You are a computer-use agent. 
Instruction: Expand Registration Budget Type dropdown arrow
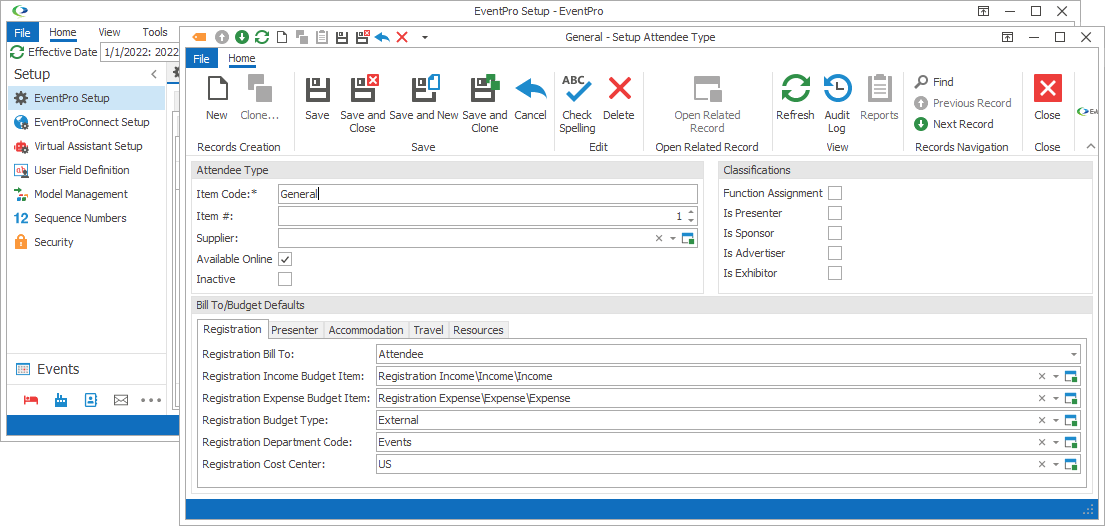coord(1056,420)
